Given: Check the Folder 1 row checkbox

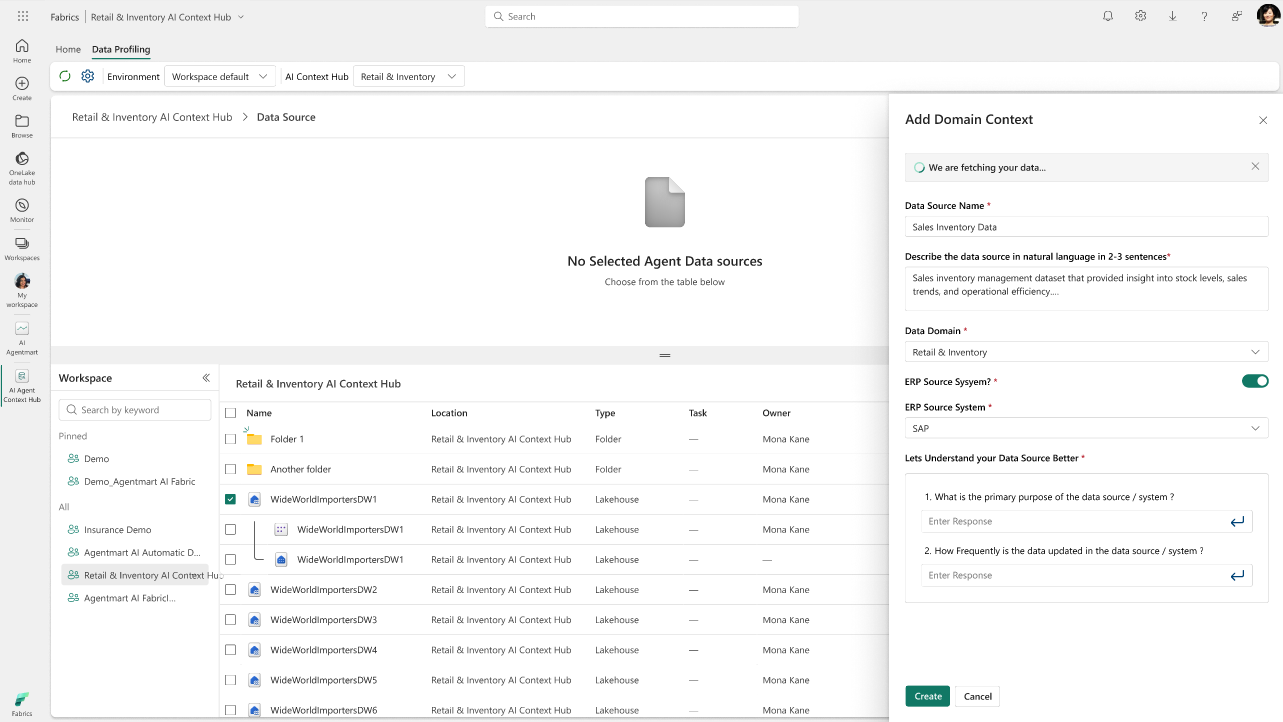Looking at the screenshot, I should 231,439.
